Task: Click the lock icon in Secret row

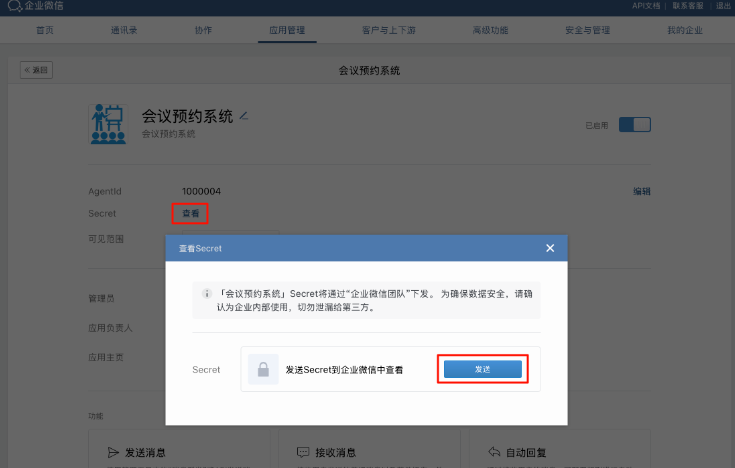Action: coord(263,369)
